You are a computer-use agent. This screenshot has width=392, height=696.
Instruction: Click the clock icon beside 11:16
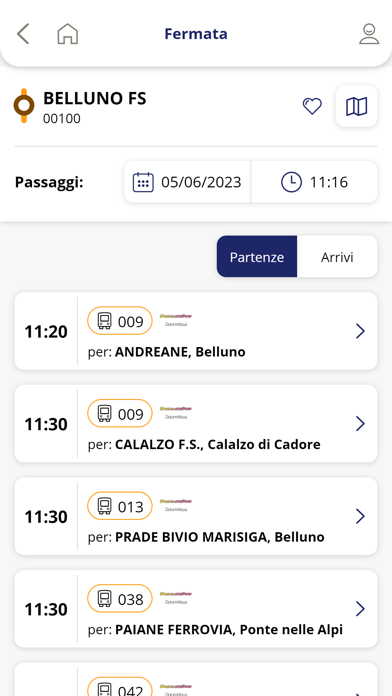tap(291, 182)
